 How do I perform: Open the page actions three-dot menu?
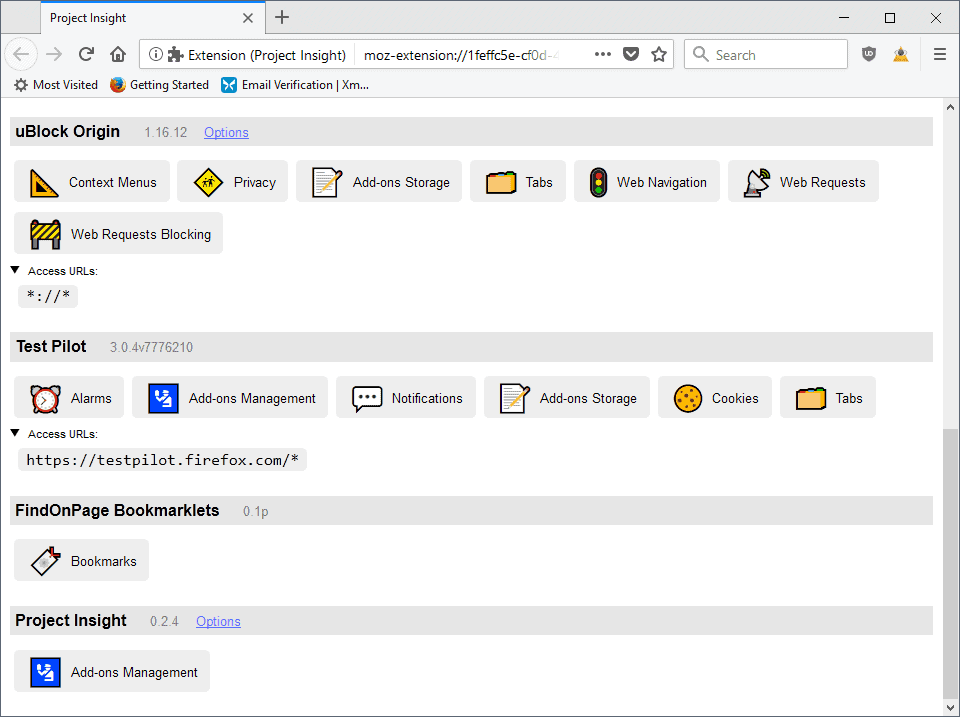coord(602,54)
